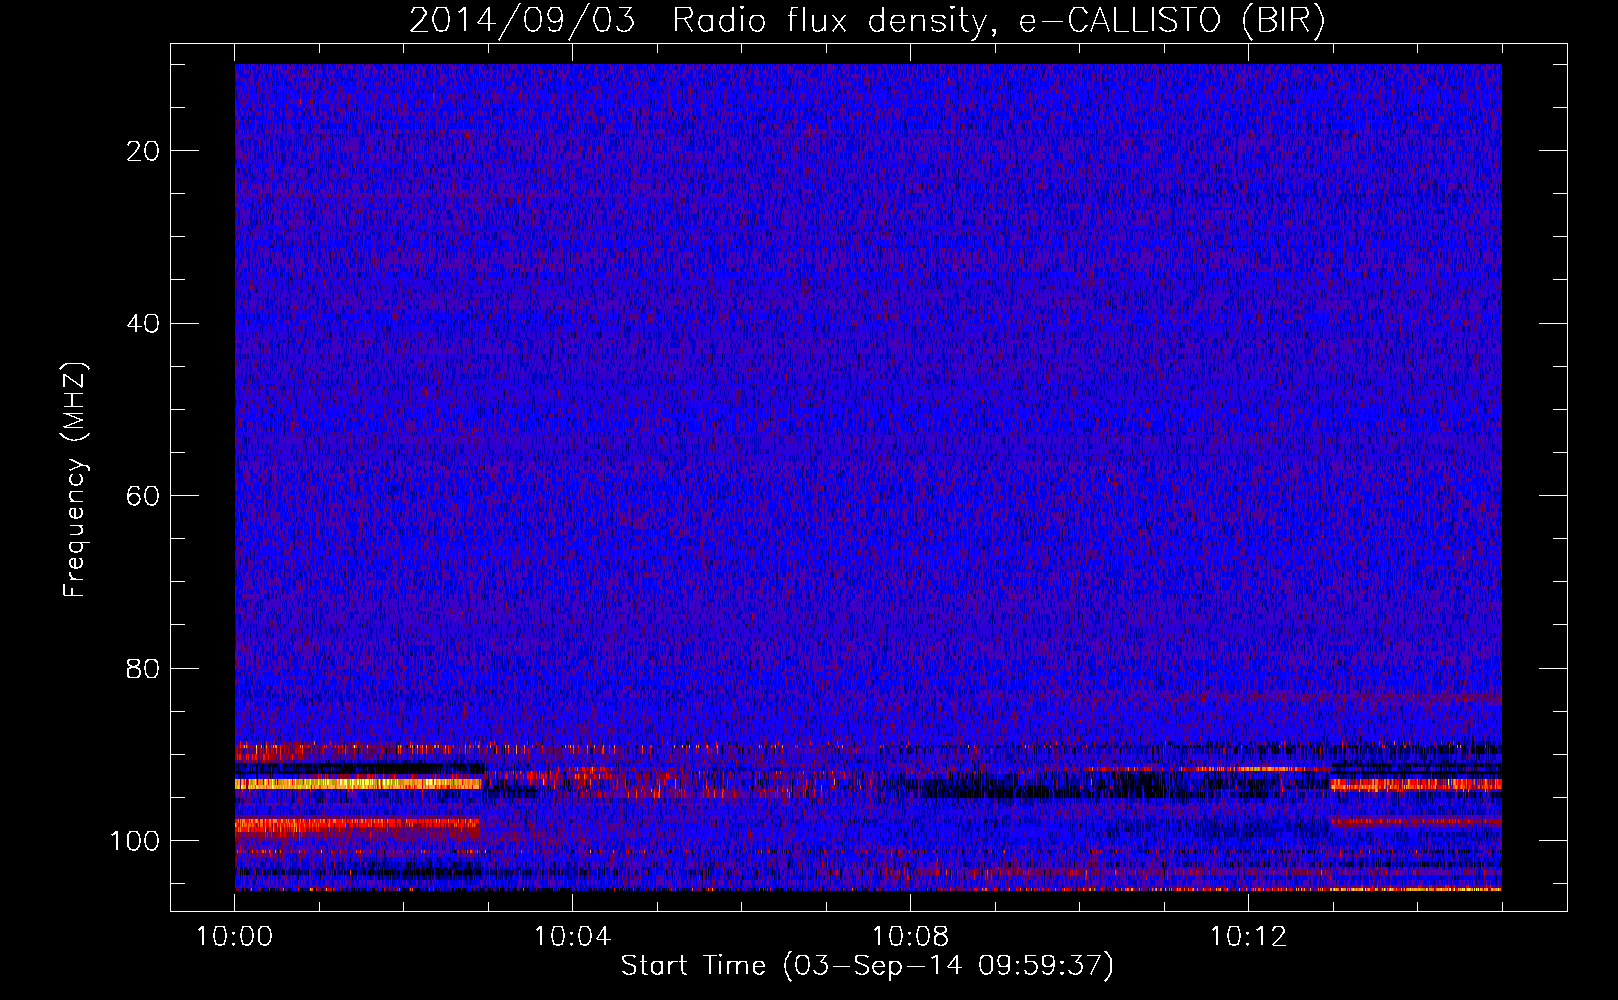Click the red emission band near 98 MHz at 10:01

click(x=357, y=827)
